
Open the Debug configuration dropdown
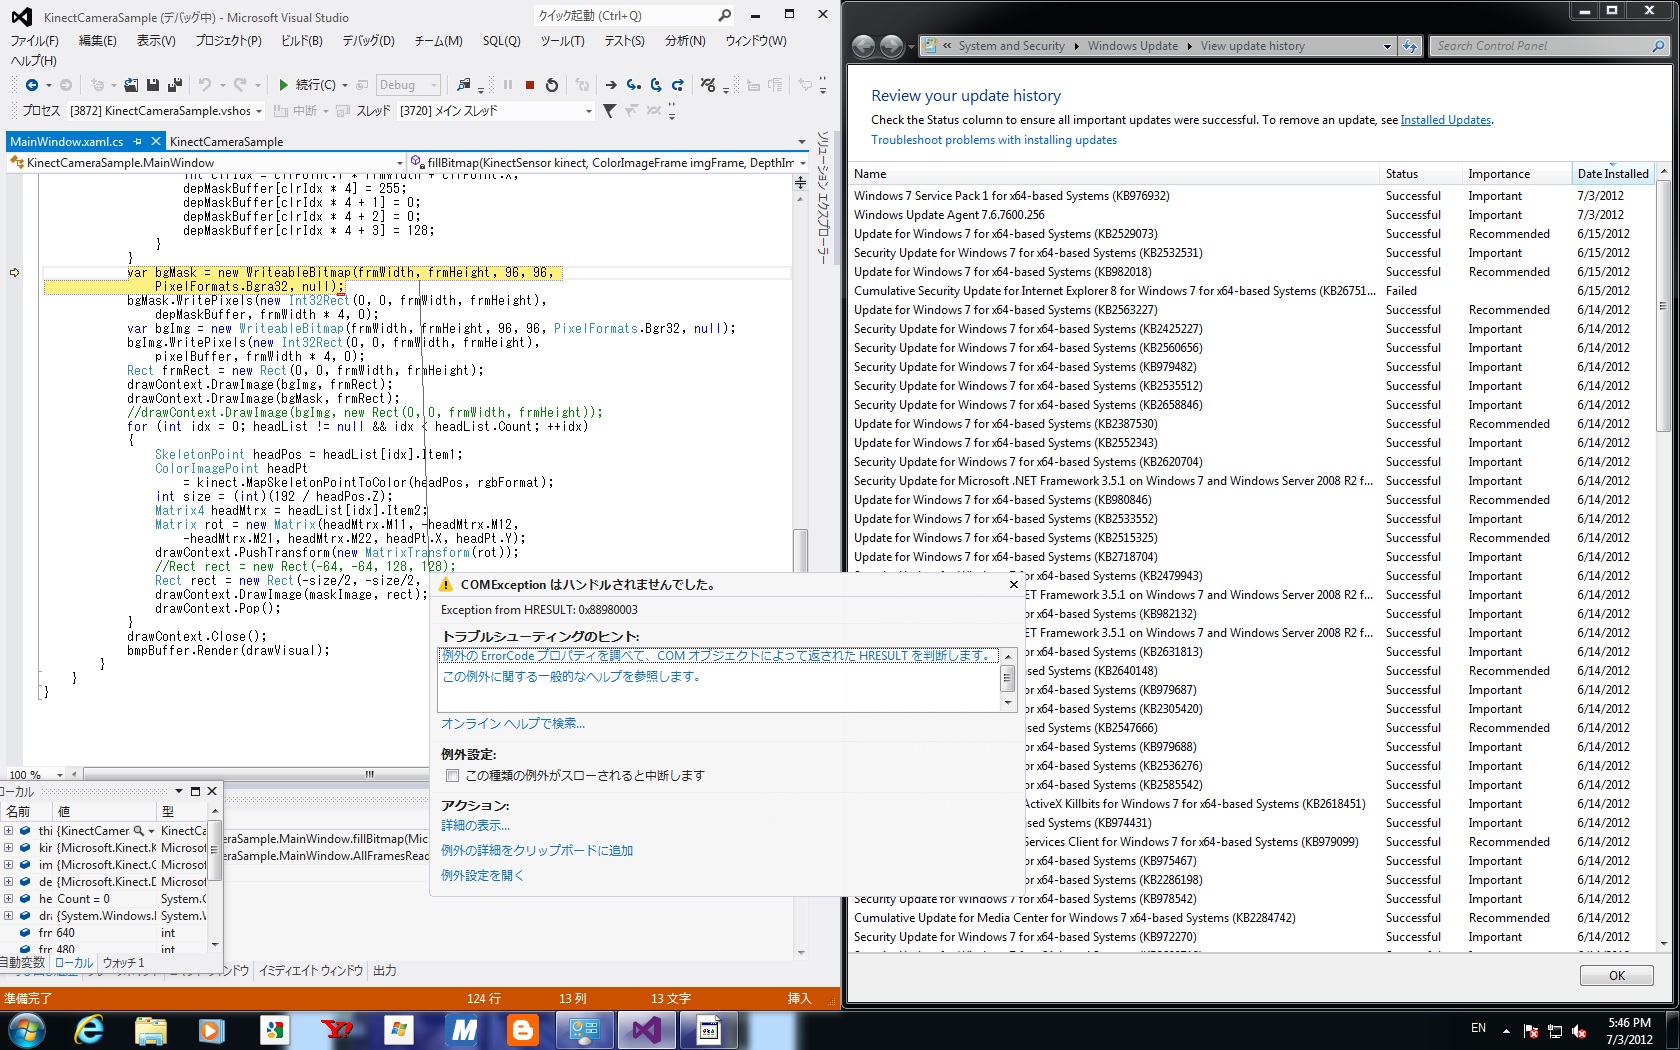tap(408, 85)
